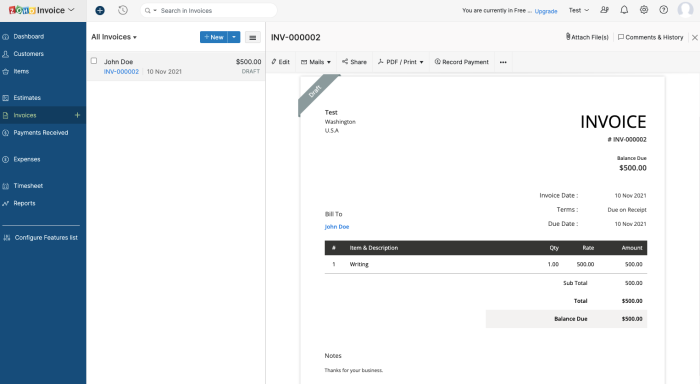The height and width of the screenshot is (384, 700).
Task: Open the John Doe customer link
Action: click(x=337, y=227)
